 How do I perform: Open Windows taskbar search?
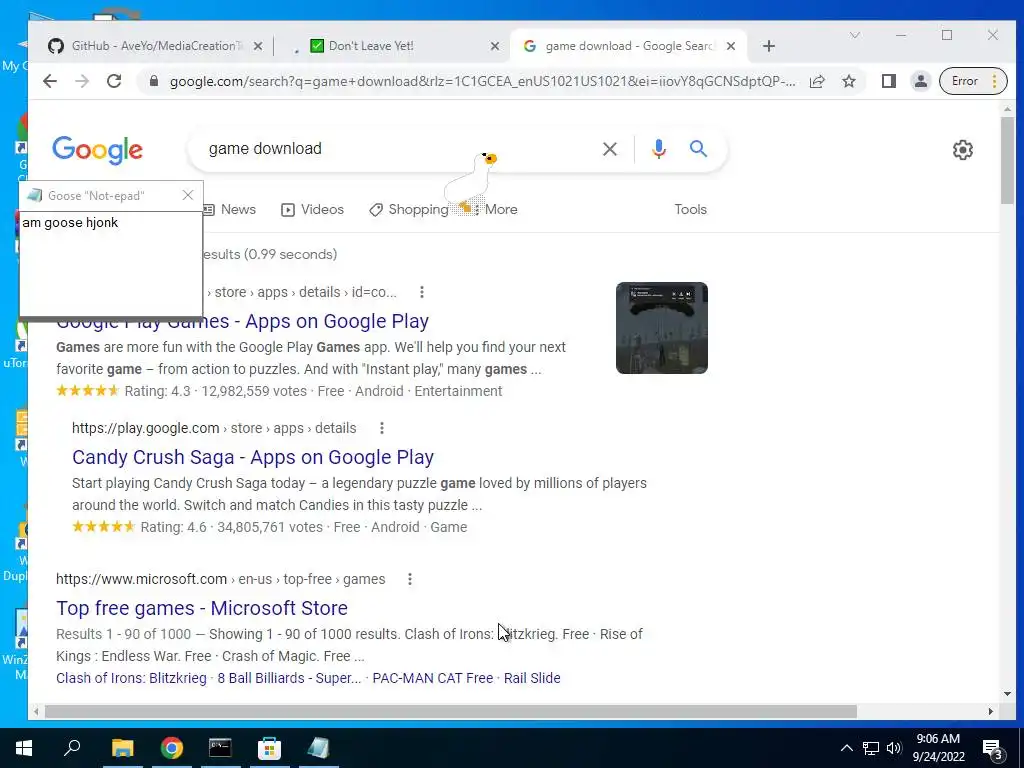(72, 748)
